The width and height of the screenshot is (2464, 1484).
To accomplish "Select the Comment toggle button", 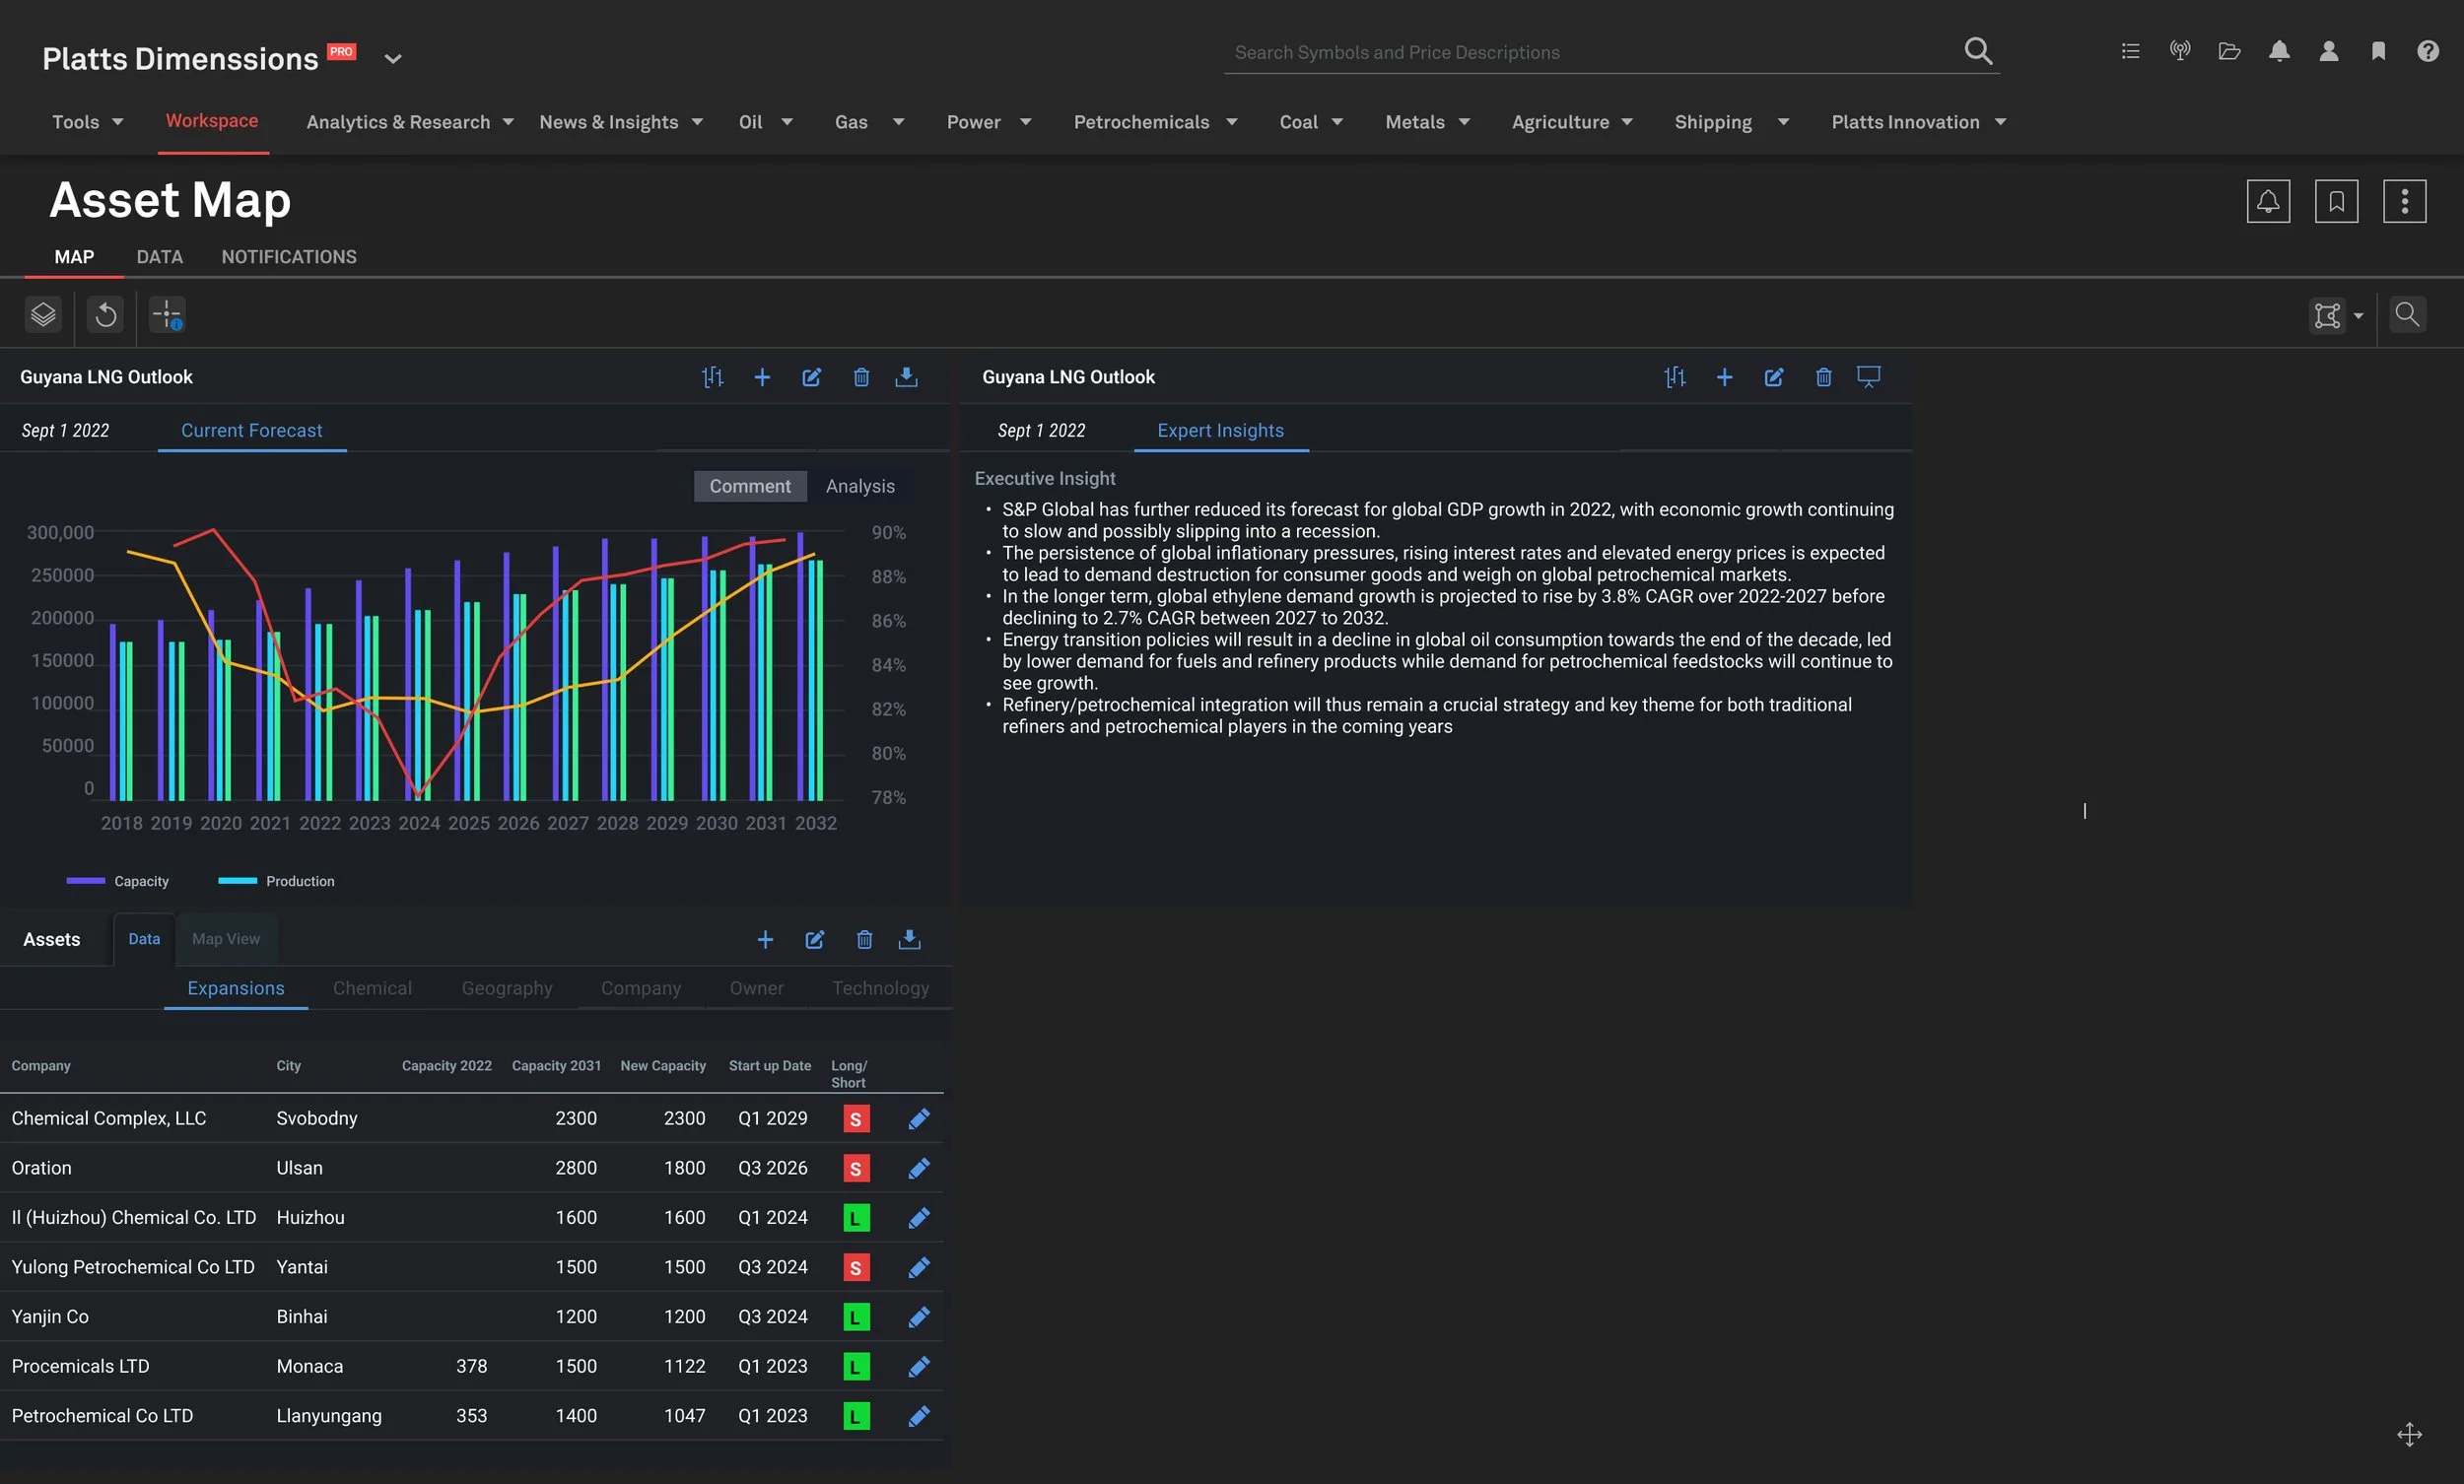I will coord(750,486).
